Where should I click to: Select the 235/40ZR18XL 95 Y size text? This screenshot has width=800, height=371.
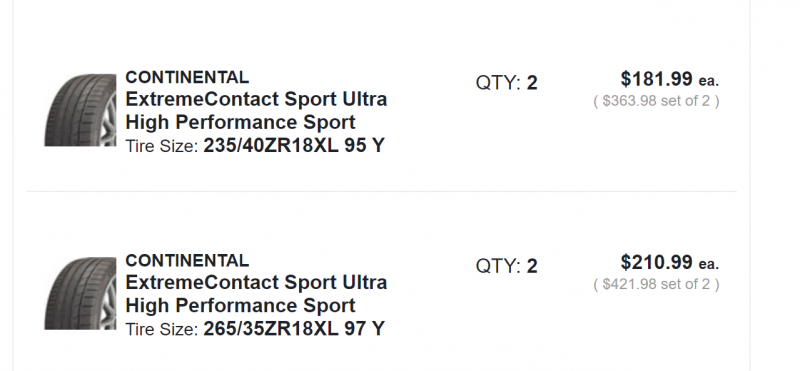pos(294,145)
